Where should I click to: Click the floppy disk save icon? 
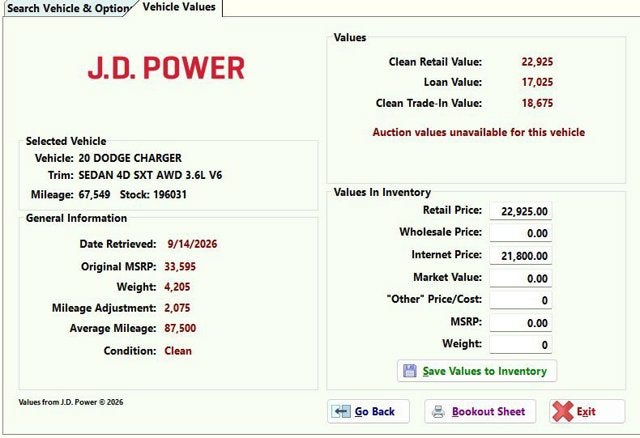tap(410, 371)
